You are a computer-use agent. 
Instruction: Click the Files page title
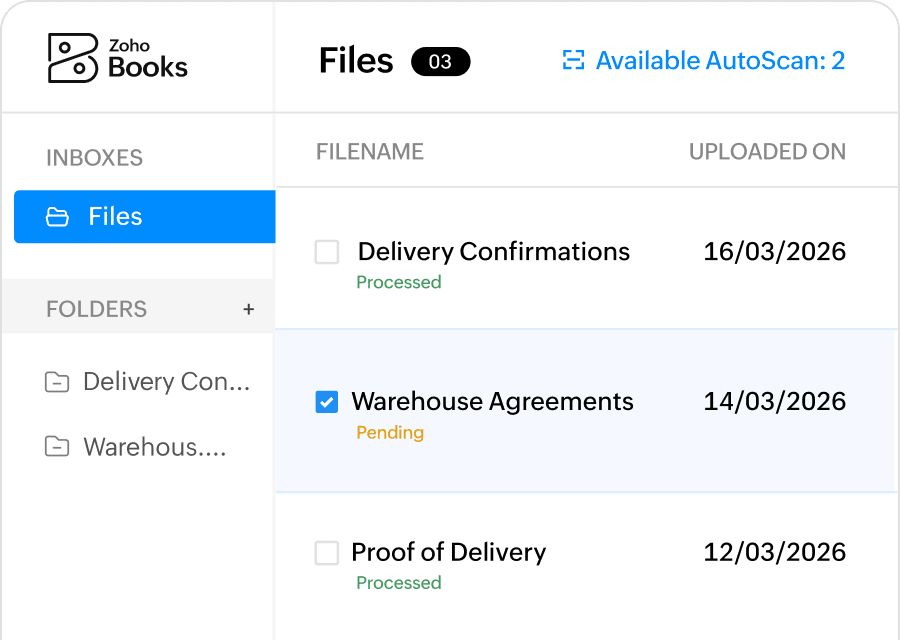[x=356, y=61]
